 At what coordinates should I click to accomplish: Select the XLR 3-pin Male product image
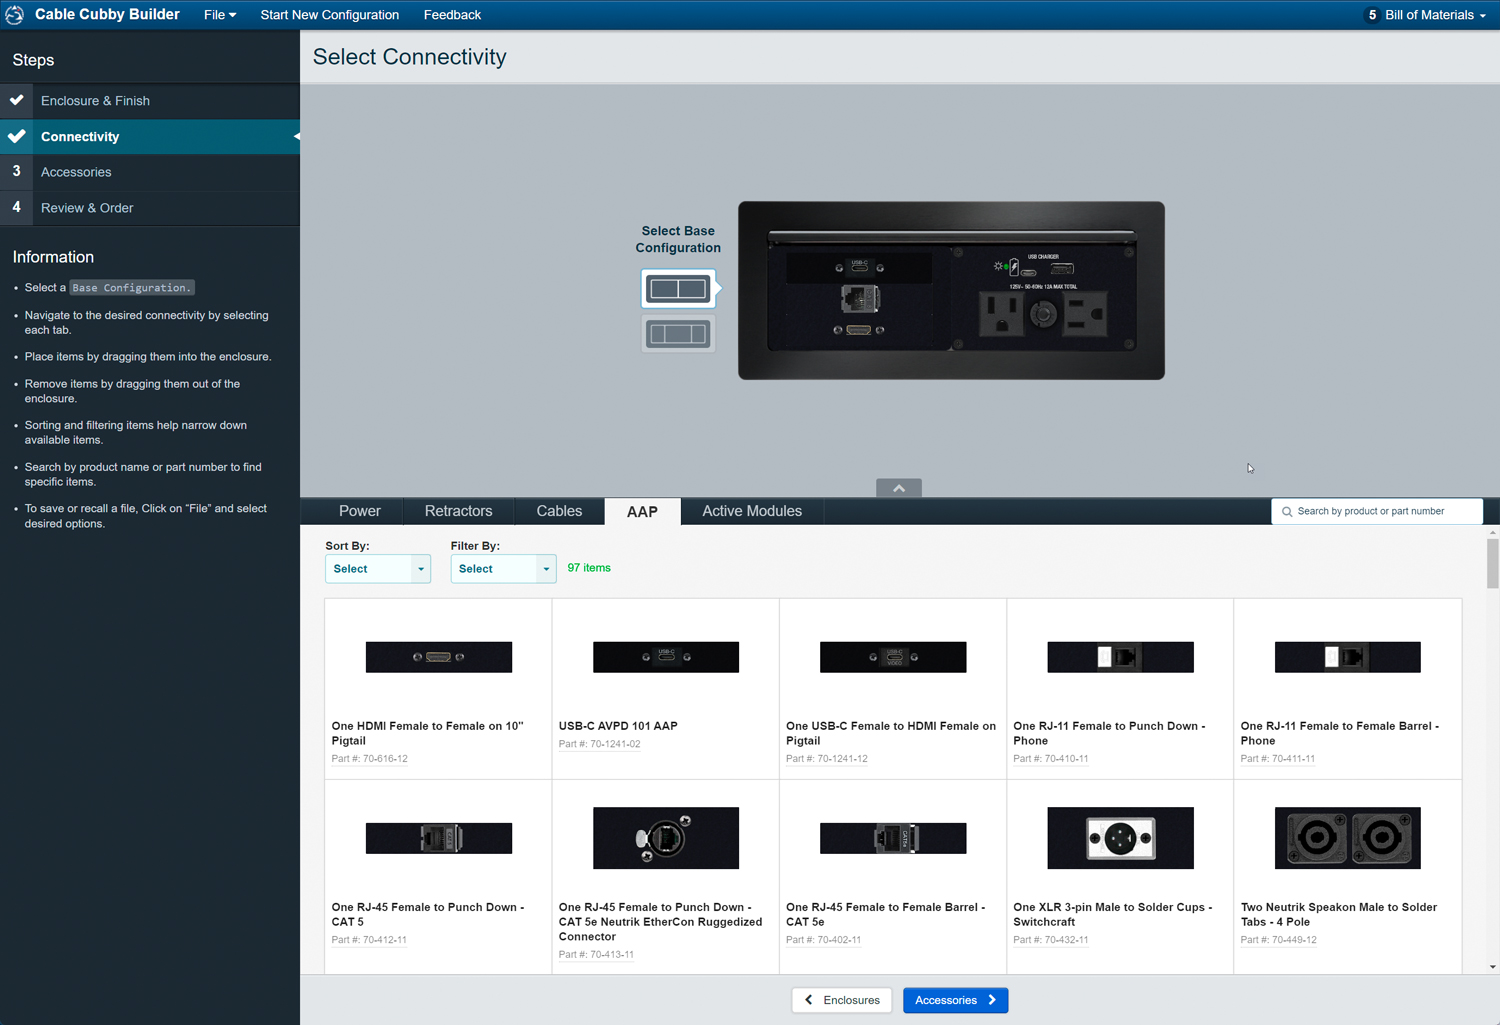pyautogui.click(x=1120, y=838)
